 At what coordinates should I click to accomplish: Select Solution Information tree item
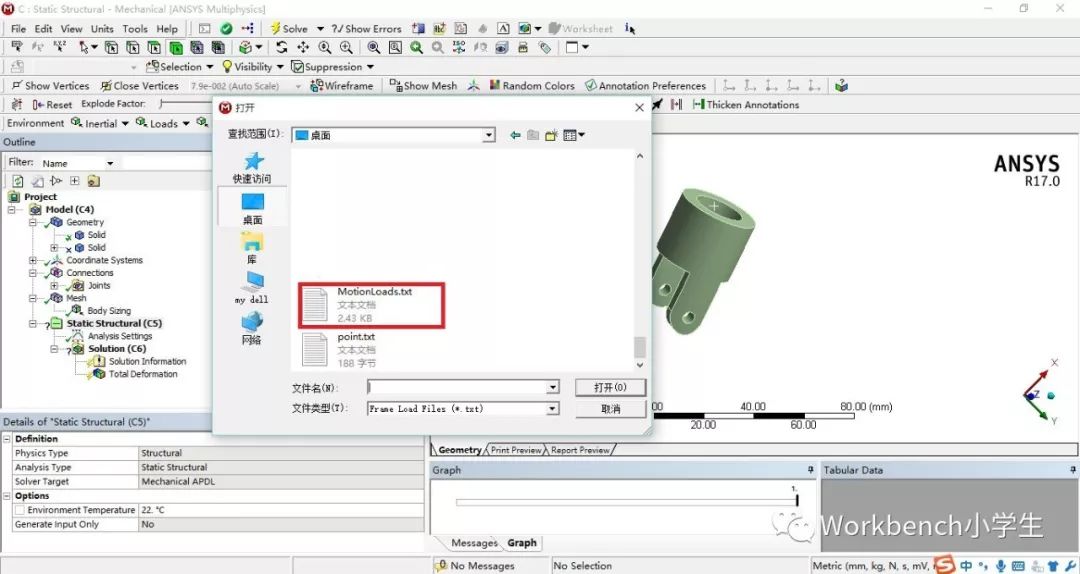tap(147, 361)
